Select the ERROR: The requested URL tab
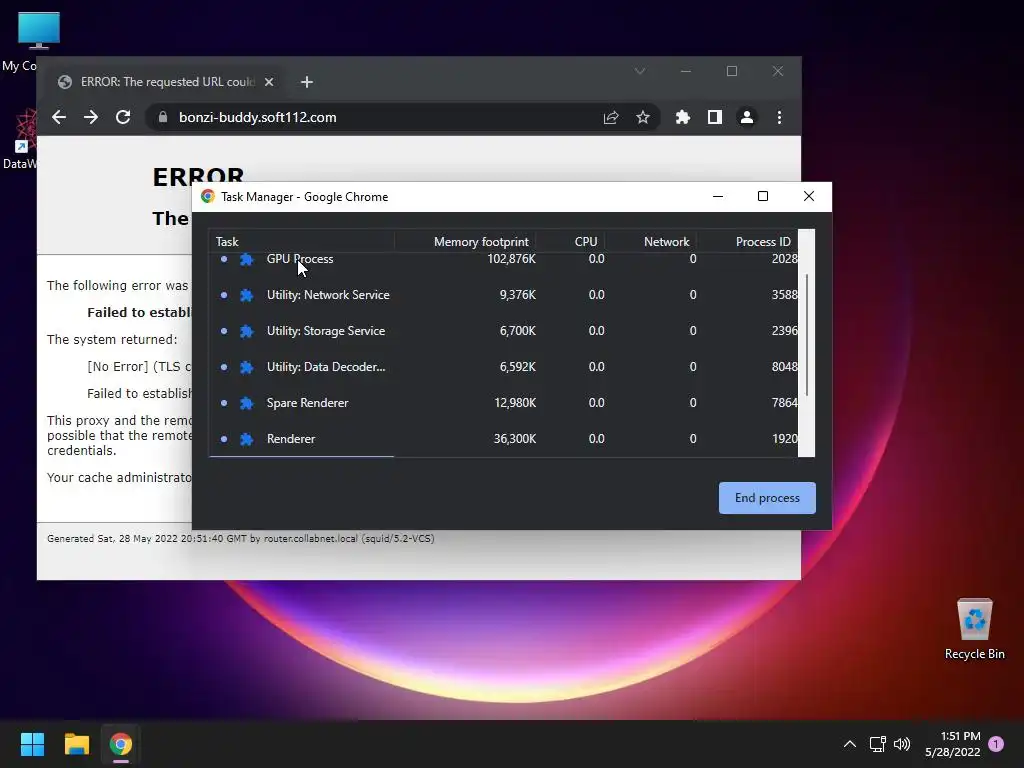The height and width of the screenshot is (768, 1024). [x=166, y=82]
